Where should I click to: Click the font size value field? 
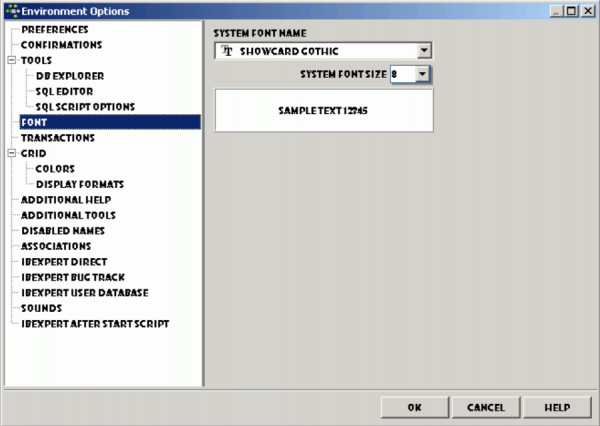403,74
